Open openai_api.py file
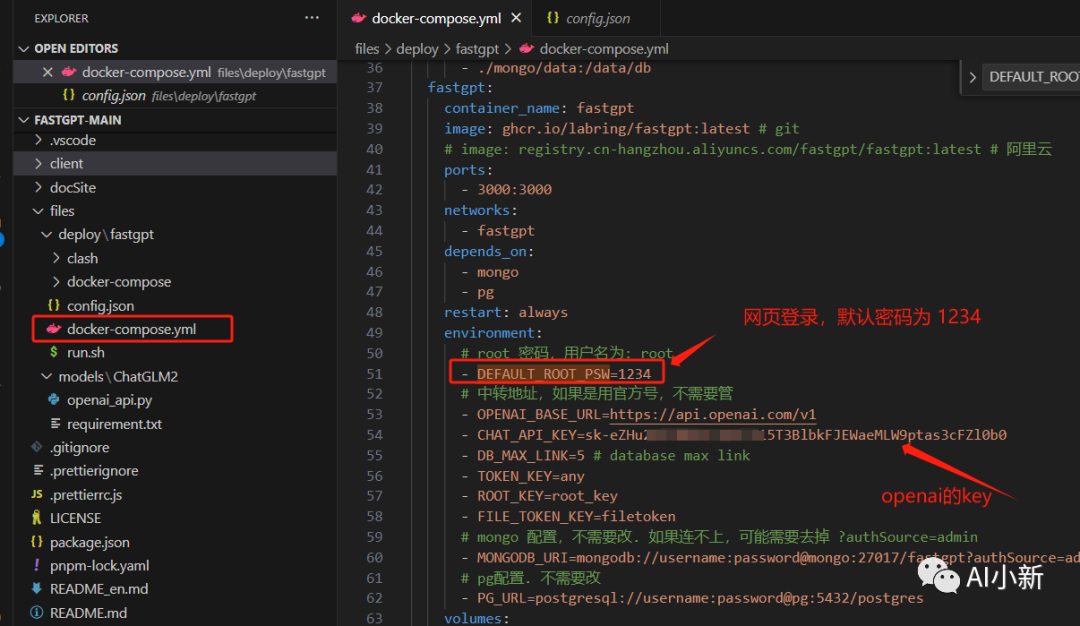 (110, 400)
